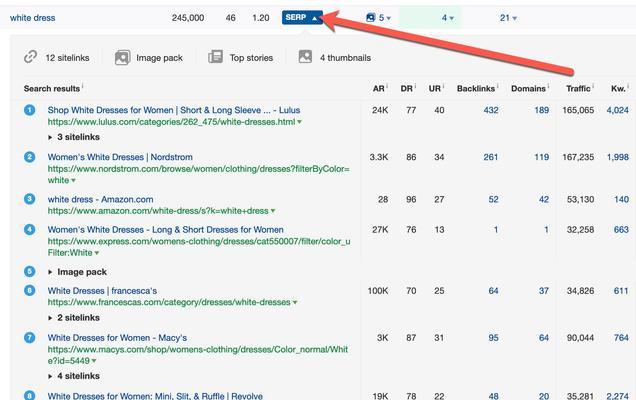The height and width of the screenshot is (400, 636).
Task: Click Lulus backlinks count 432
Action: coord(491,110)
